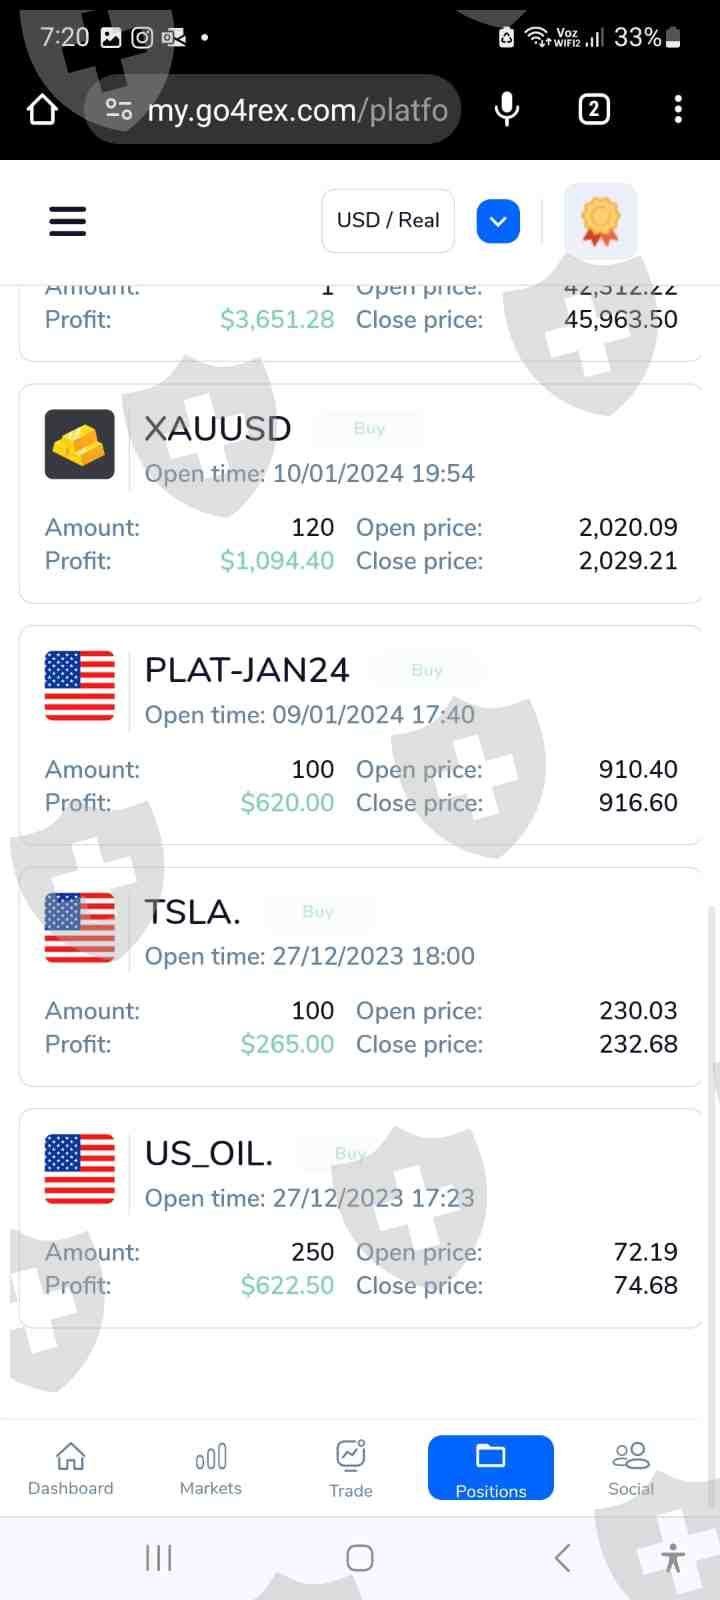Open the Social tab
Viewport: 720px width, 1600px height.
coord(631,1468)
